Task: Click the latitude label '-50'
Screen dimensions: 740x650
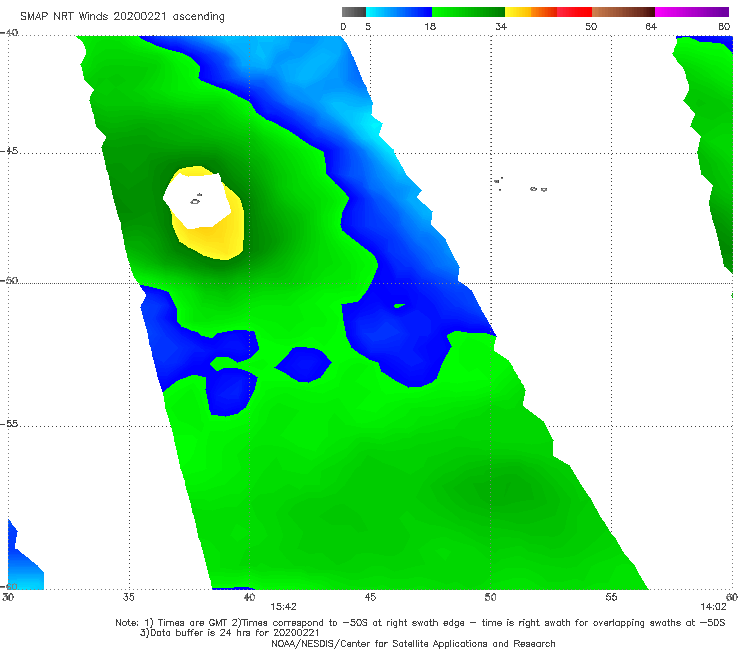Action: pyautogui.click(x=9, y=280)
